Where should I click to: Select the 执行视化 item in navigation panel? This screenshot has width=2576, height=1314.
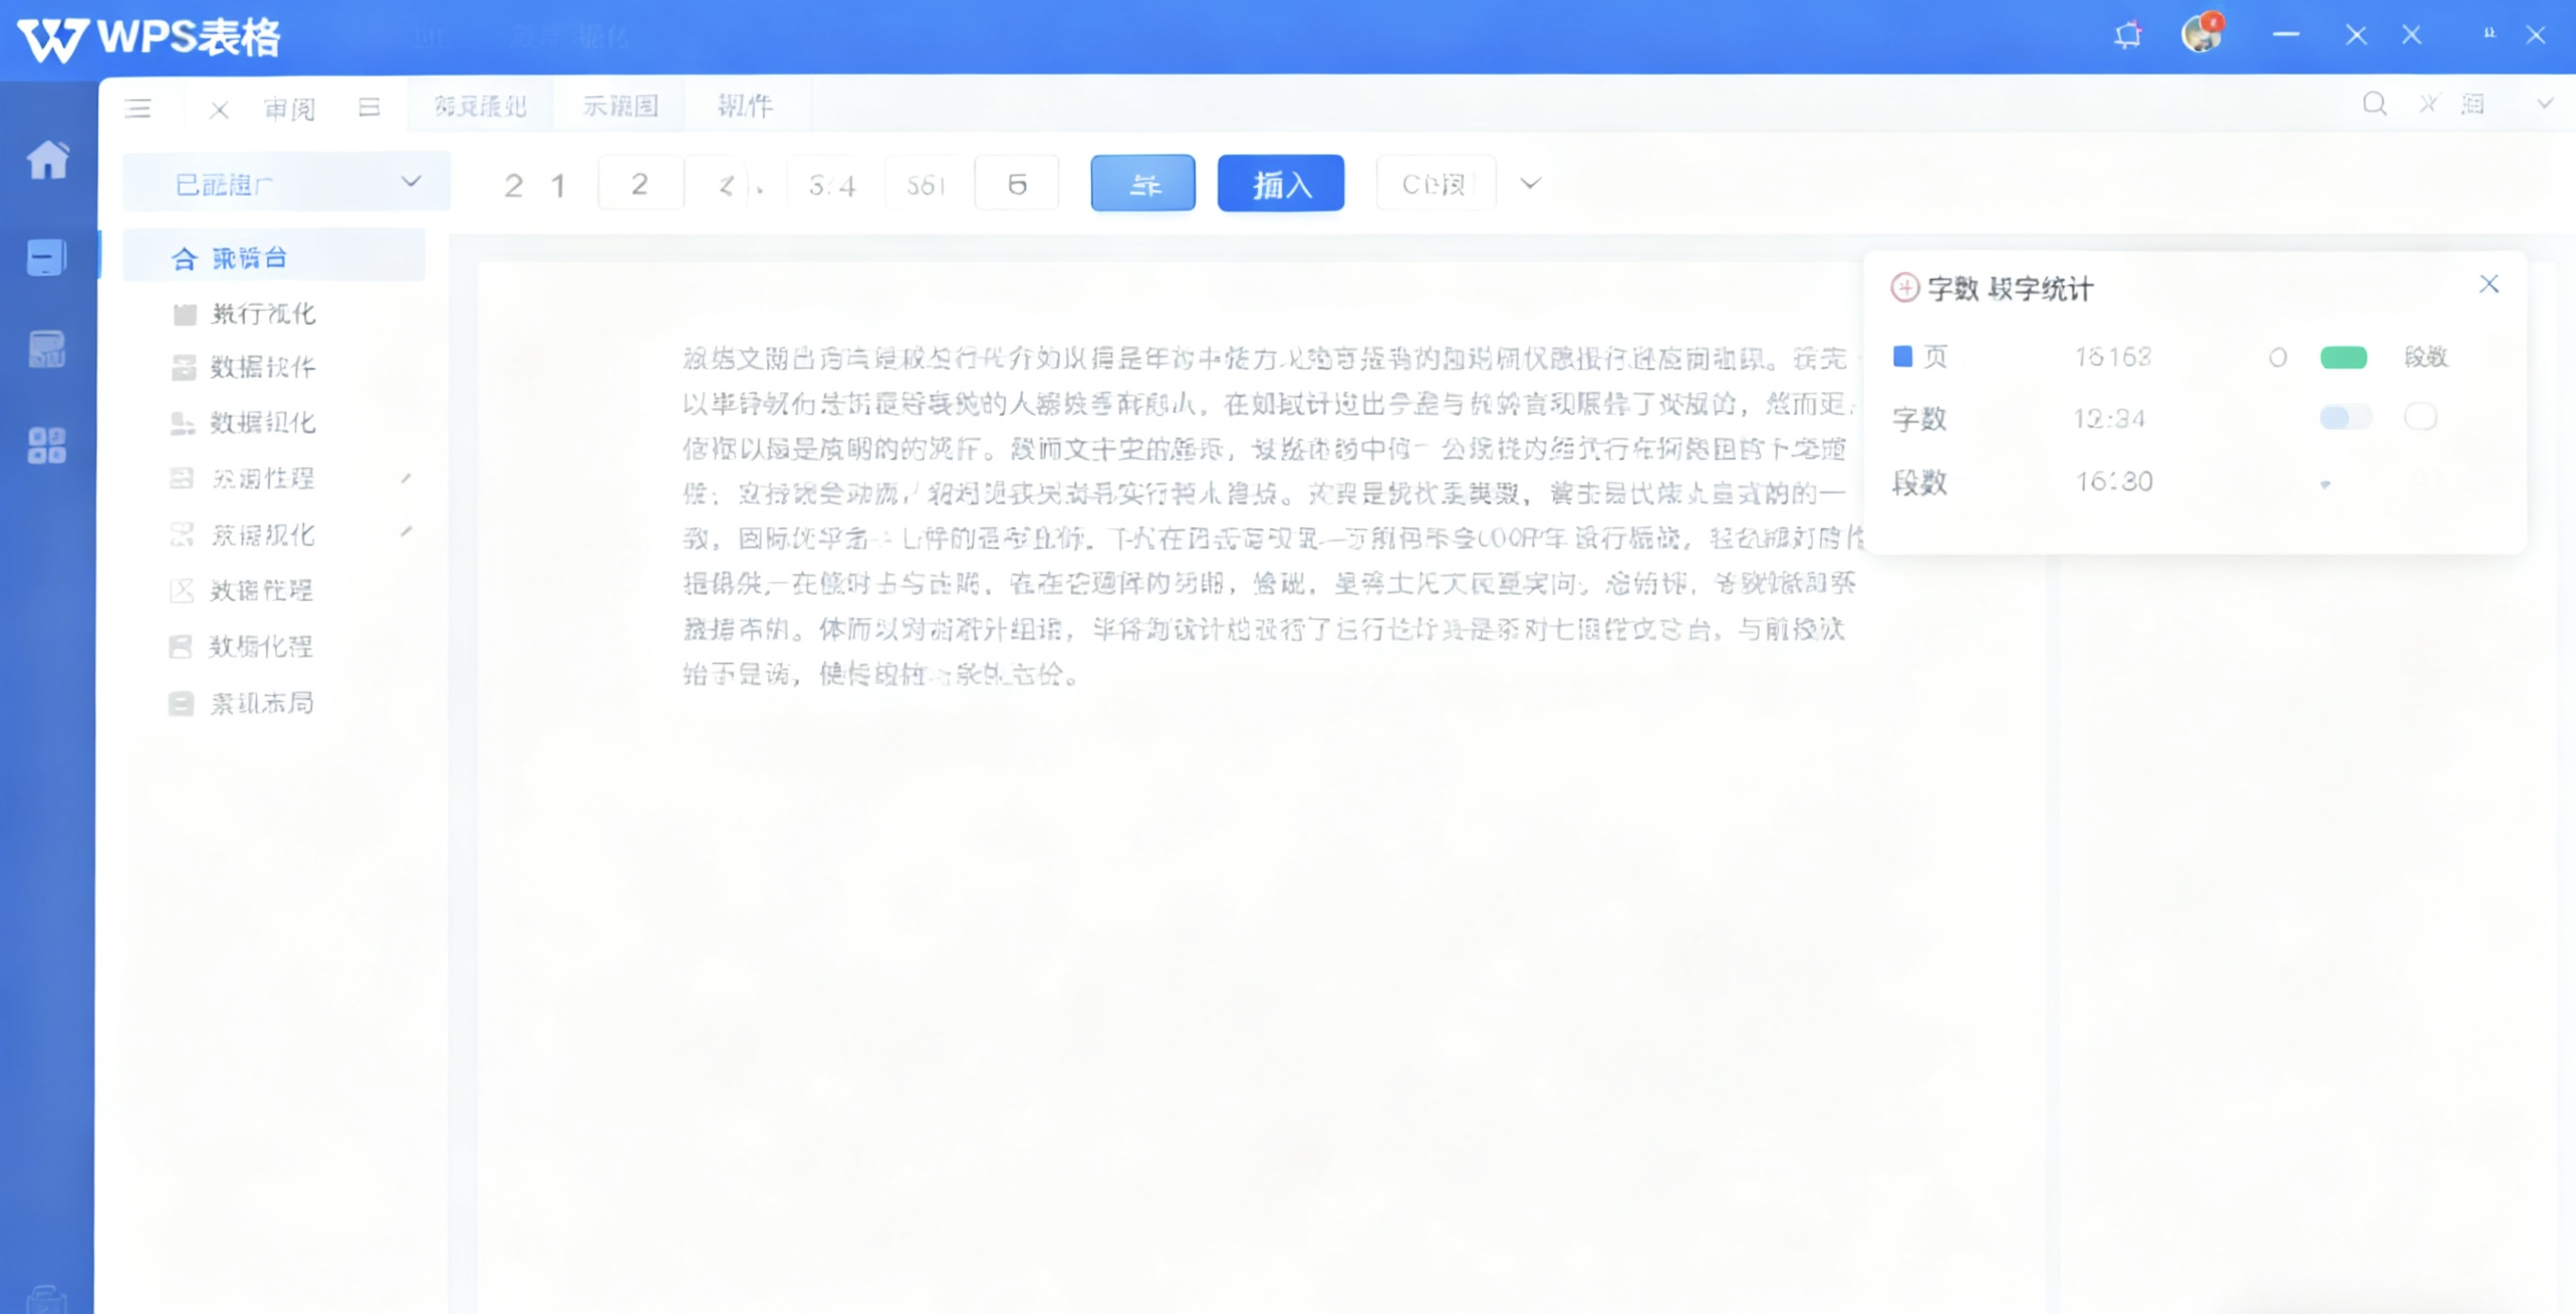click(263, 313)
